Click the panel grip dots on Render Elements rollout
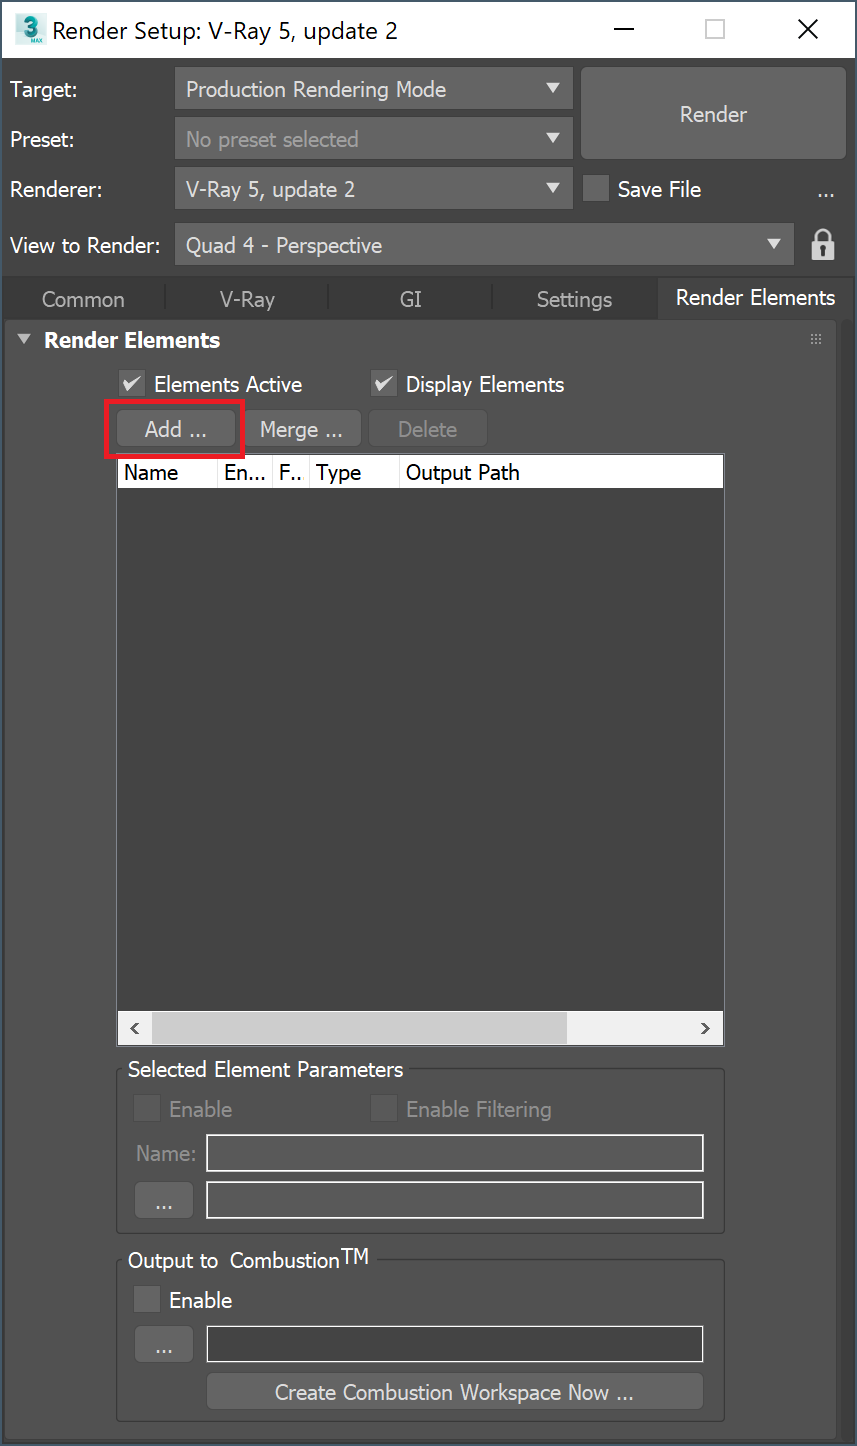 point(816,340)
